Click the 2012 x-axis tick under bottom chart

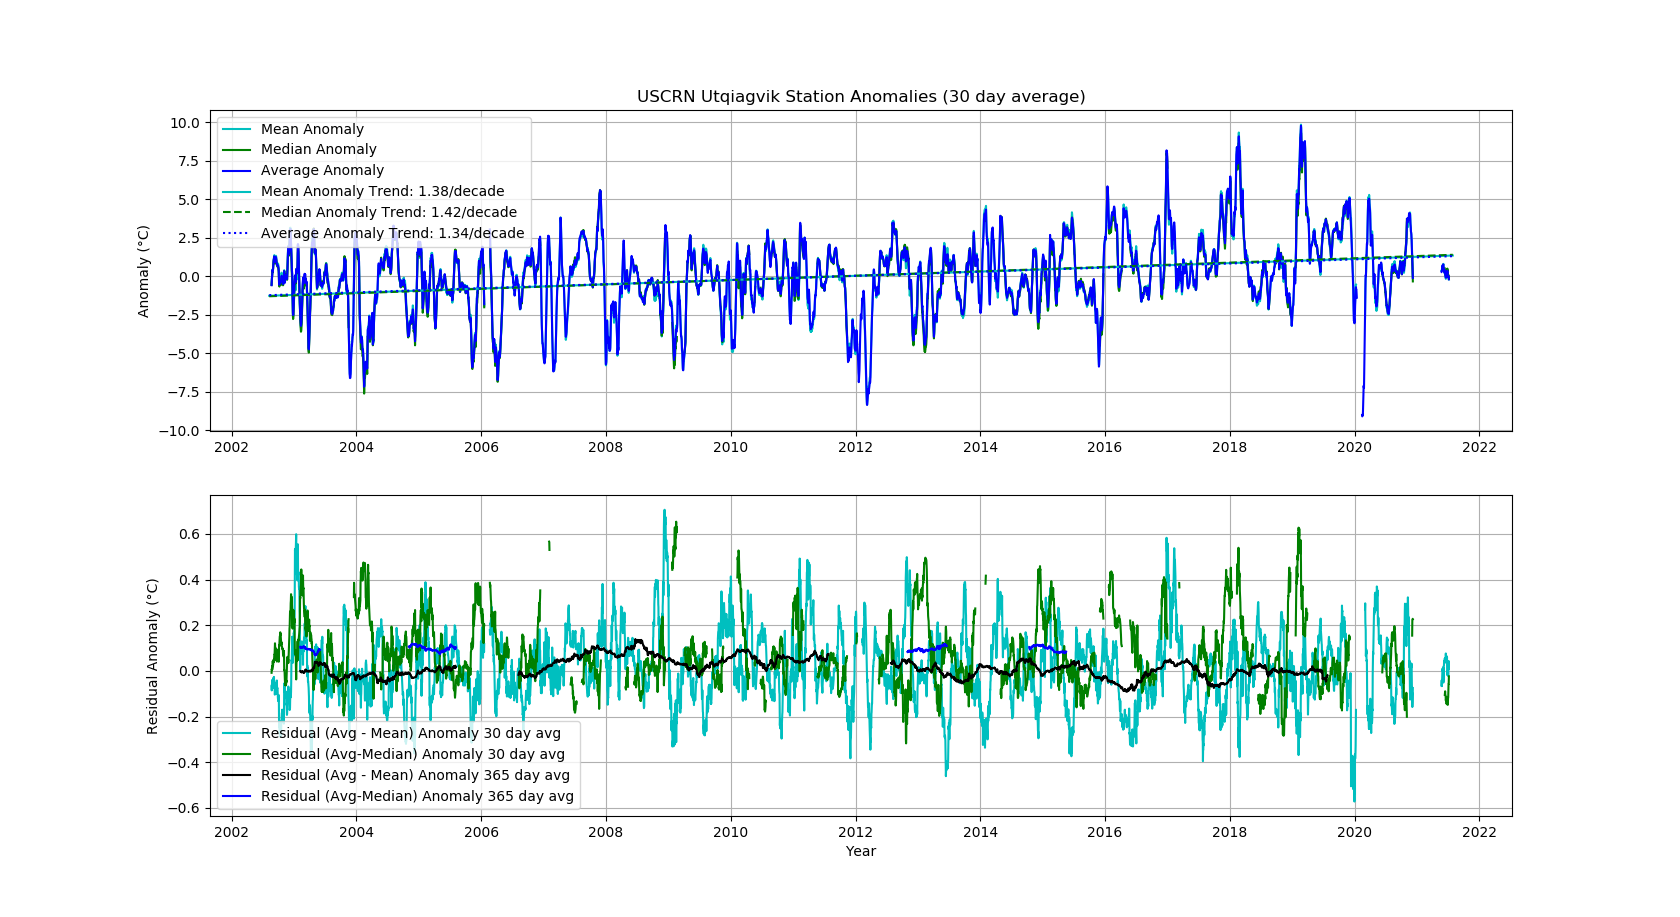[855, 833]
